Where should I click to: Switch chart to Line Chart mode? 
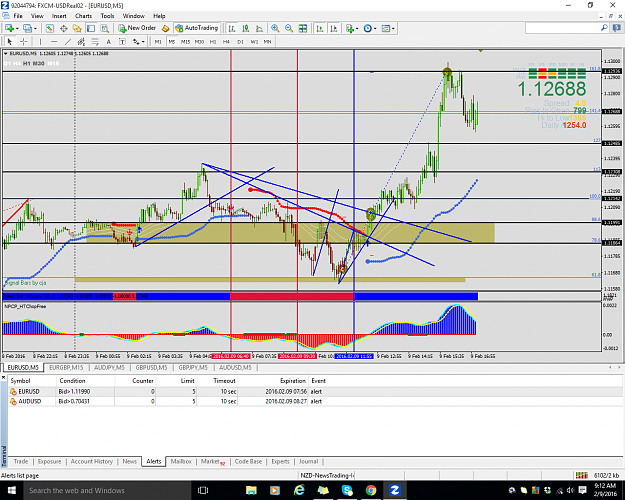(x=259, y=28)
